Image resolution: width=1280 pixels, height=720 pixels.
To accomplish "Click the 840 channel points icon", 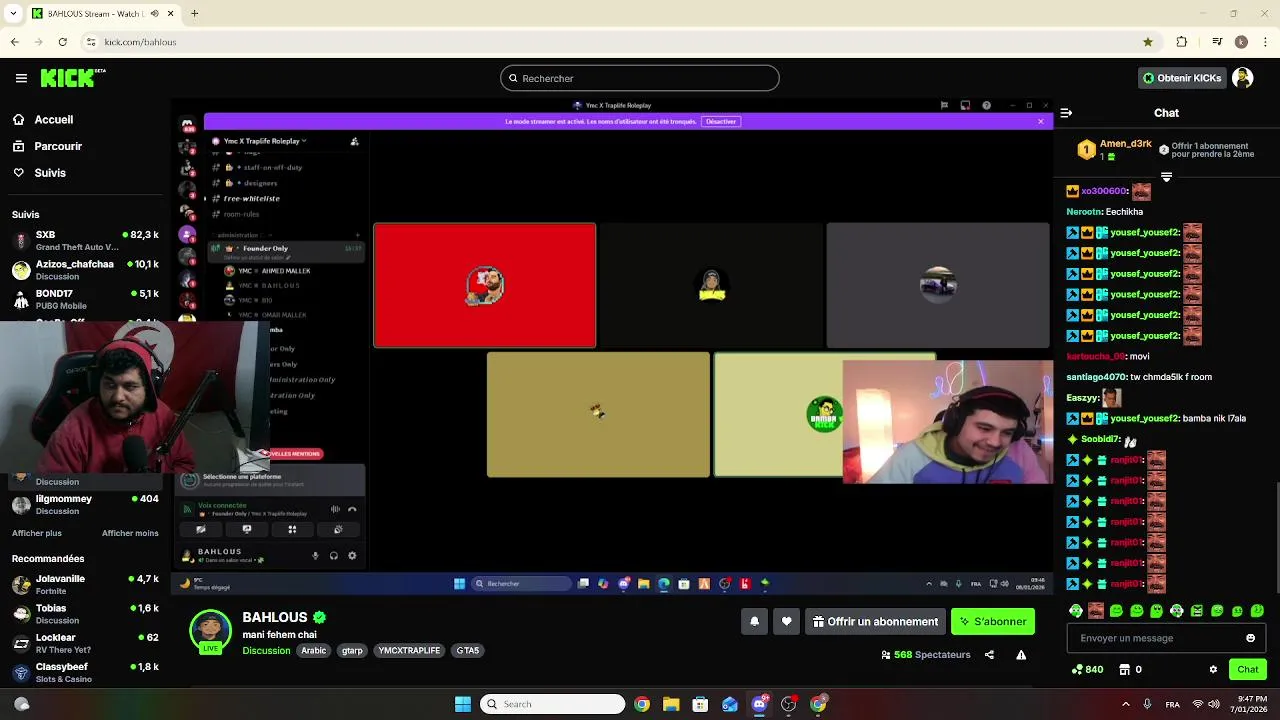I will tap(1077, 669).
